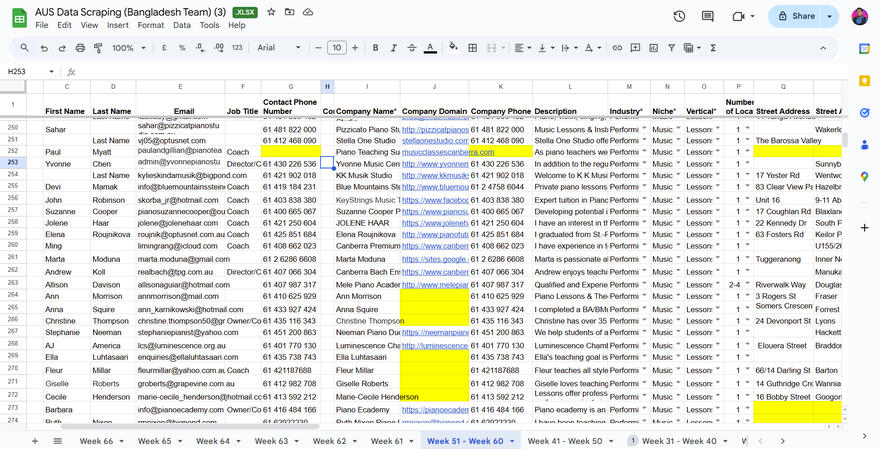The height and width of the screenshot is (449, 880).
Task: Increase decimal places
Action: (219, 48)
